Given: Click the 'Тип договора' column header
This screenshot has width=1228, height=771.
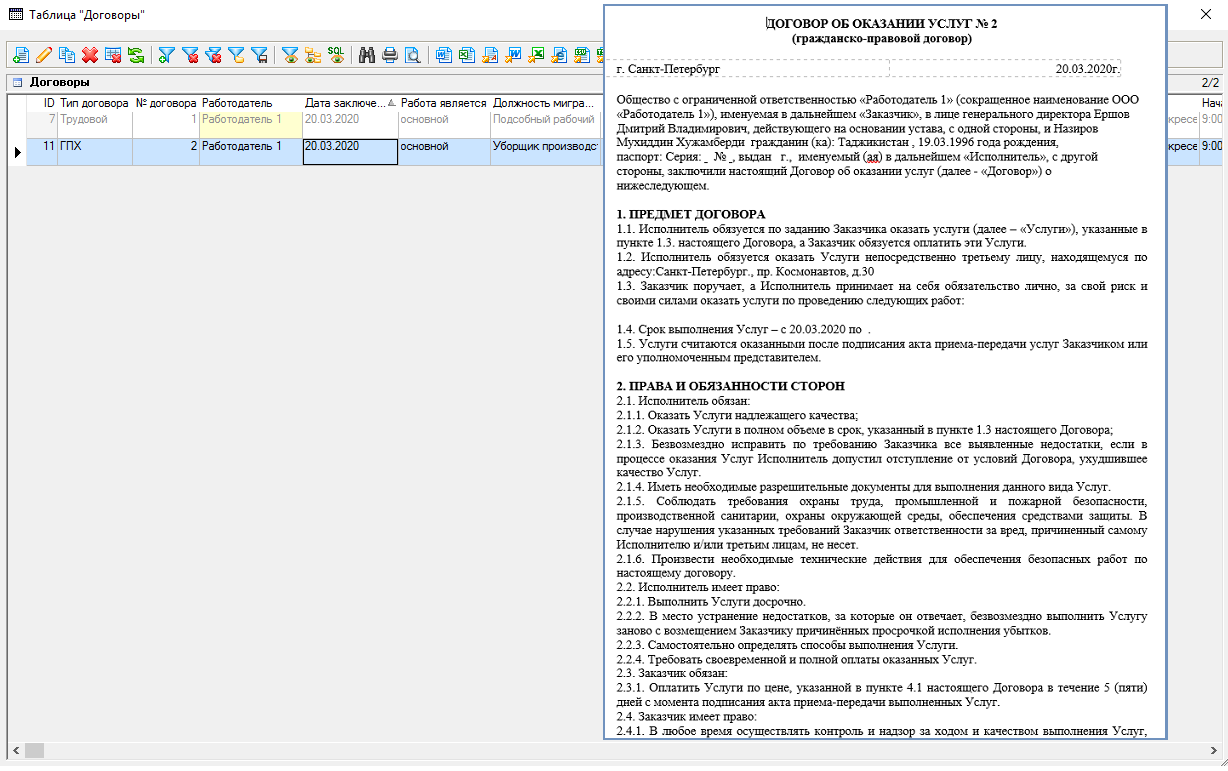Looking at the screenshot, I should point(94,103).
